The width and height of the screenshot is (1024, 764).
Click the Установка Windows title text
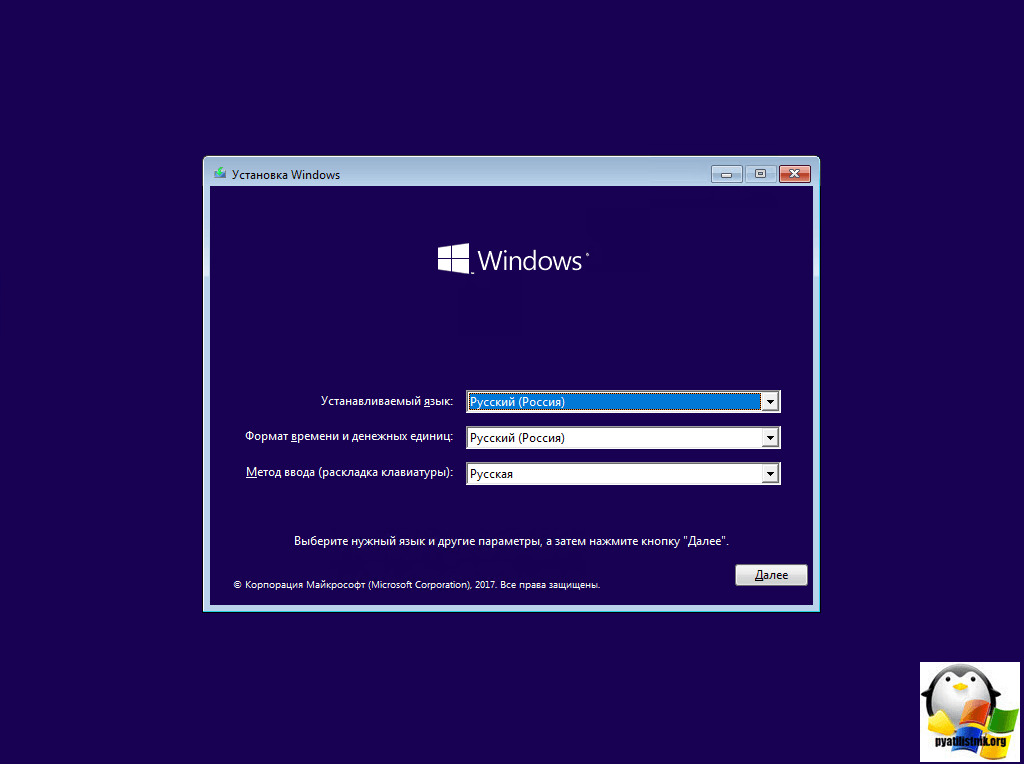click(286, 175)
